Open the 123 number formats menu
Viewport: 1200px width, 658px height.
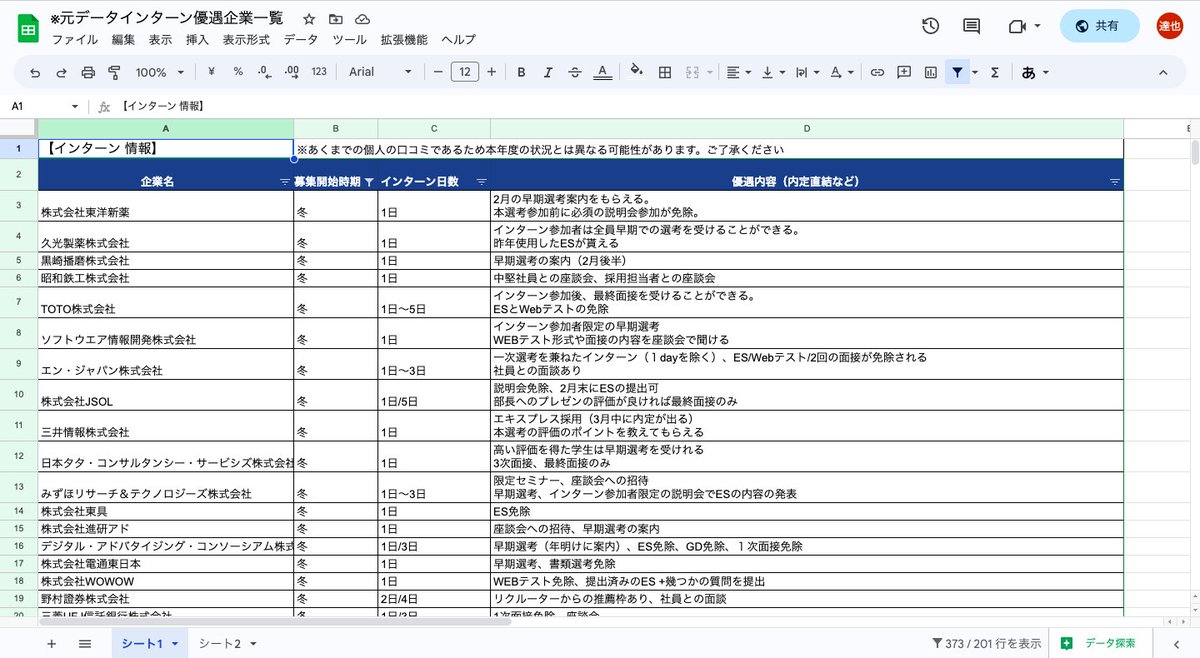tap(320, 72)
